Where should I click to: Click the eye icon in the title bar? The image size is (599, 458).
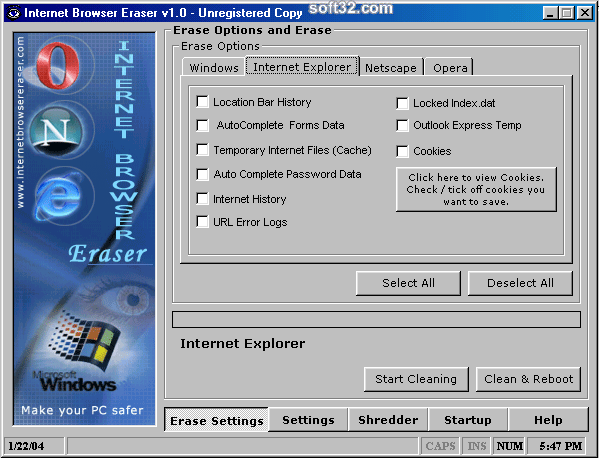tap(14, 13)
